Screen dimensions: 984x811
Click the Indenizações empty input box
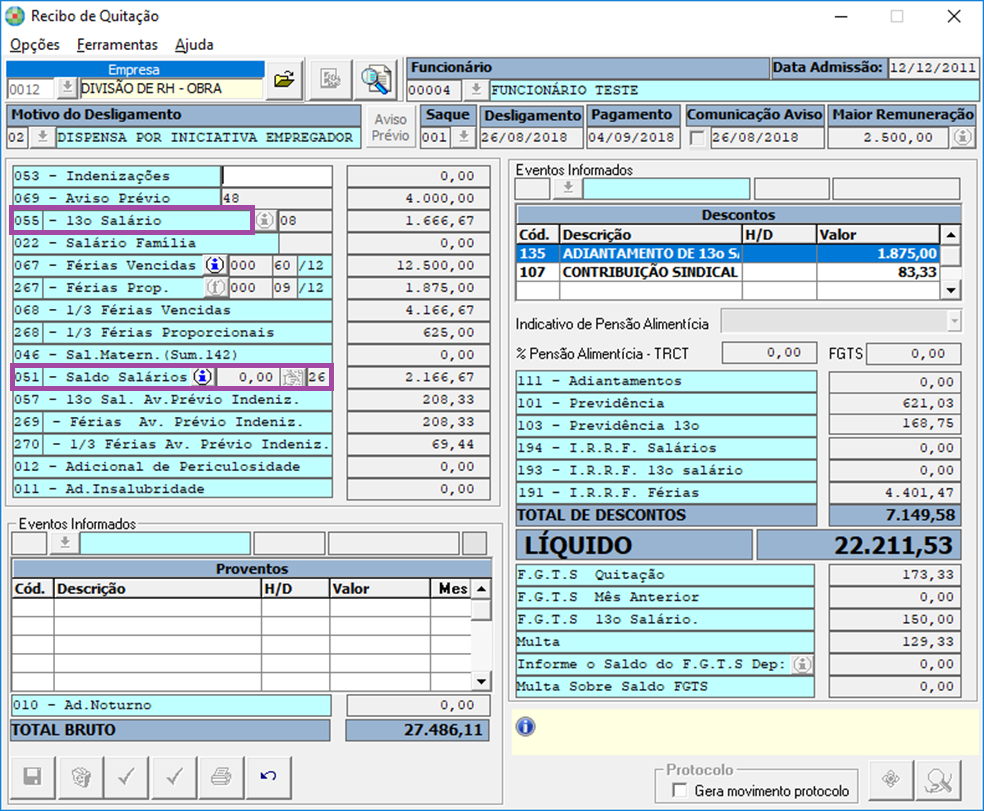point(277,176)
